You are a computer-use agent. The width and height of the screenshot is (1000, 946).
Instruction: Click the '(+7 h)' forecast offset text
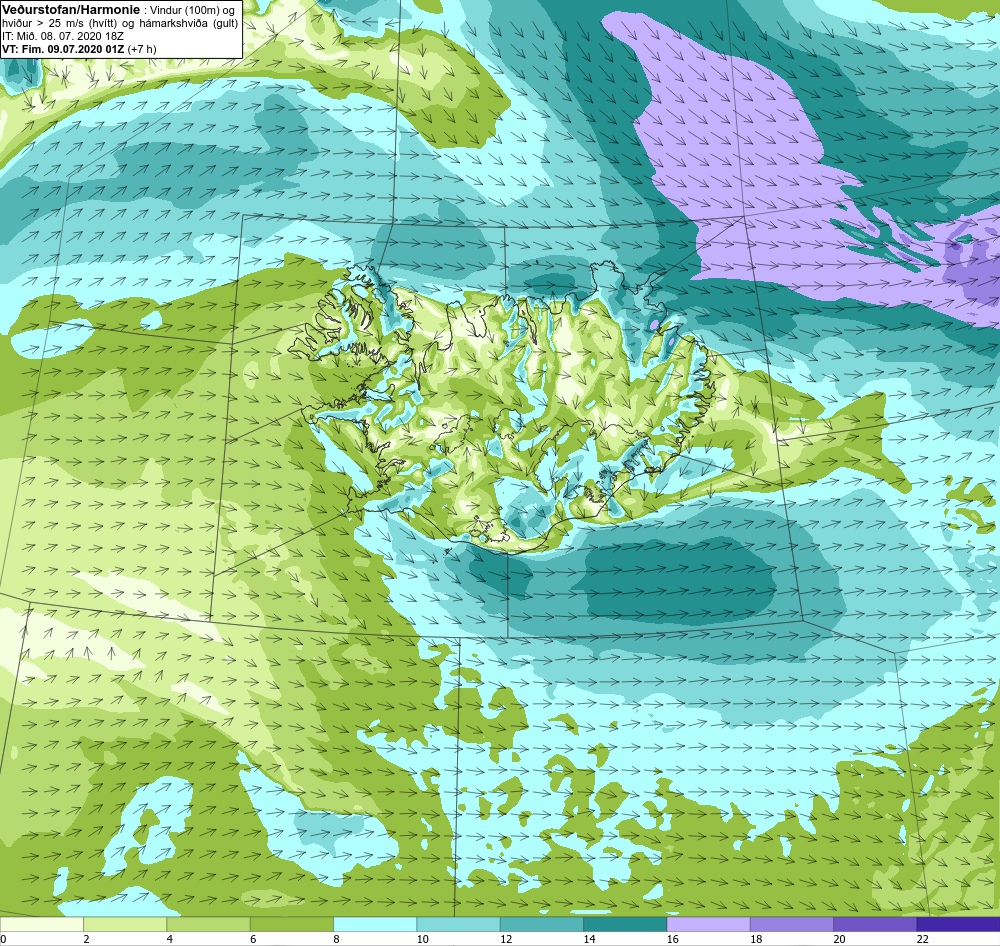tap(142, 49)
